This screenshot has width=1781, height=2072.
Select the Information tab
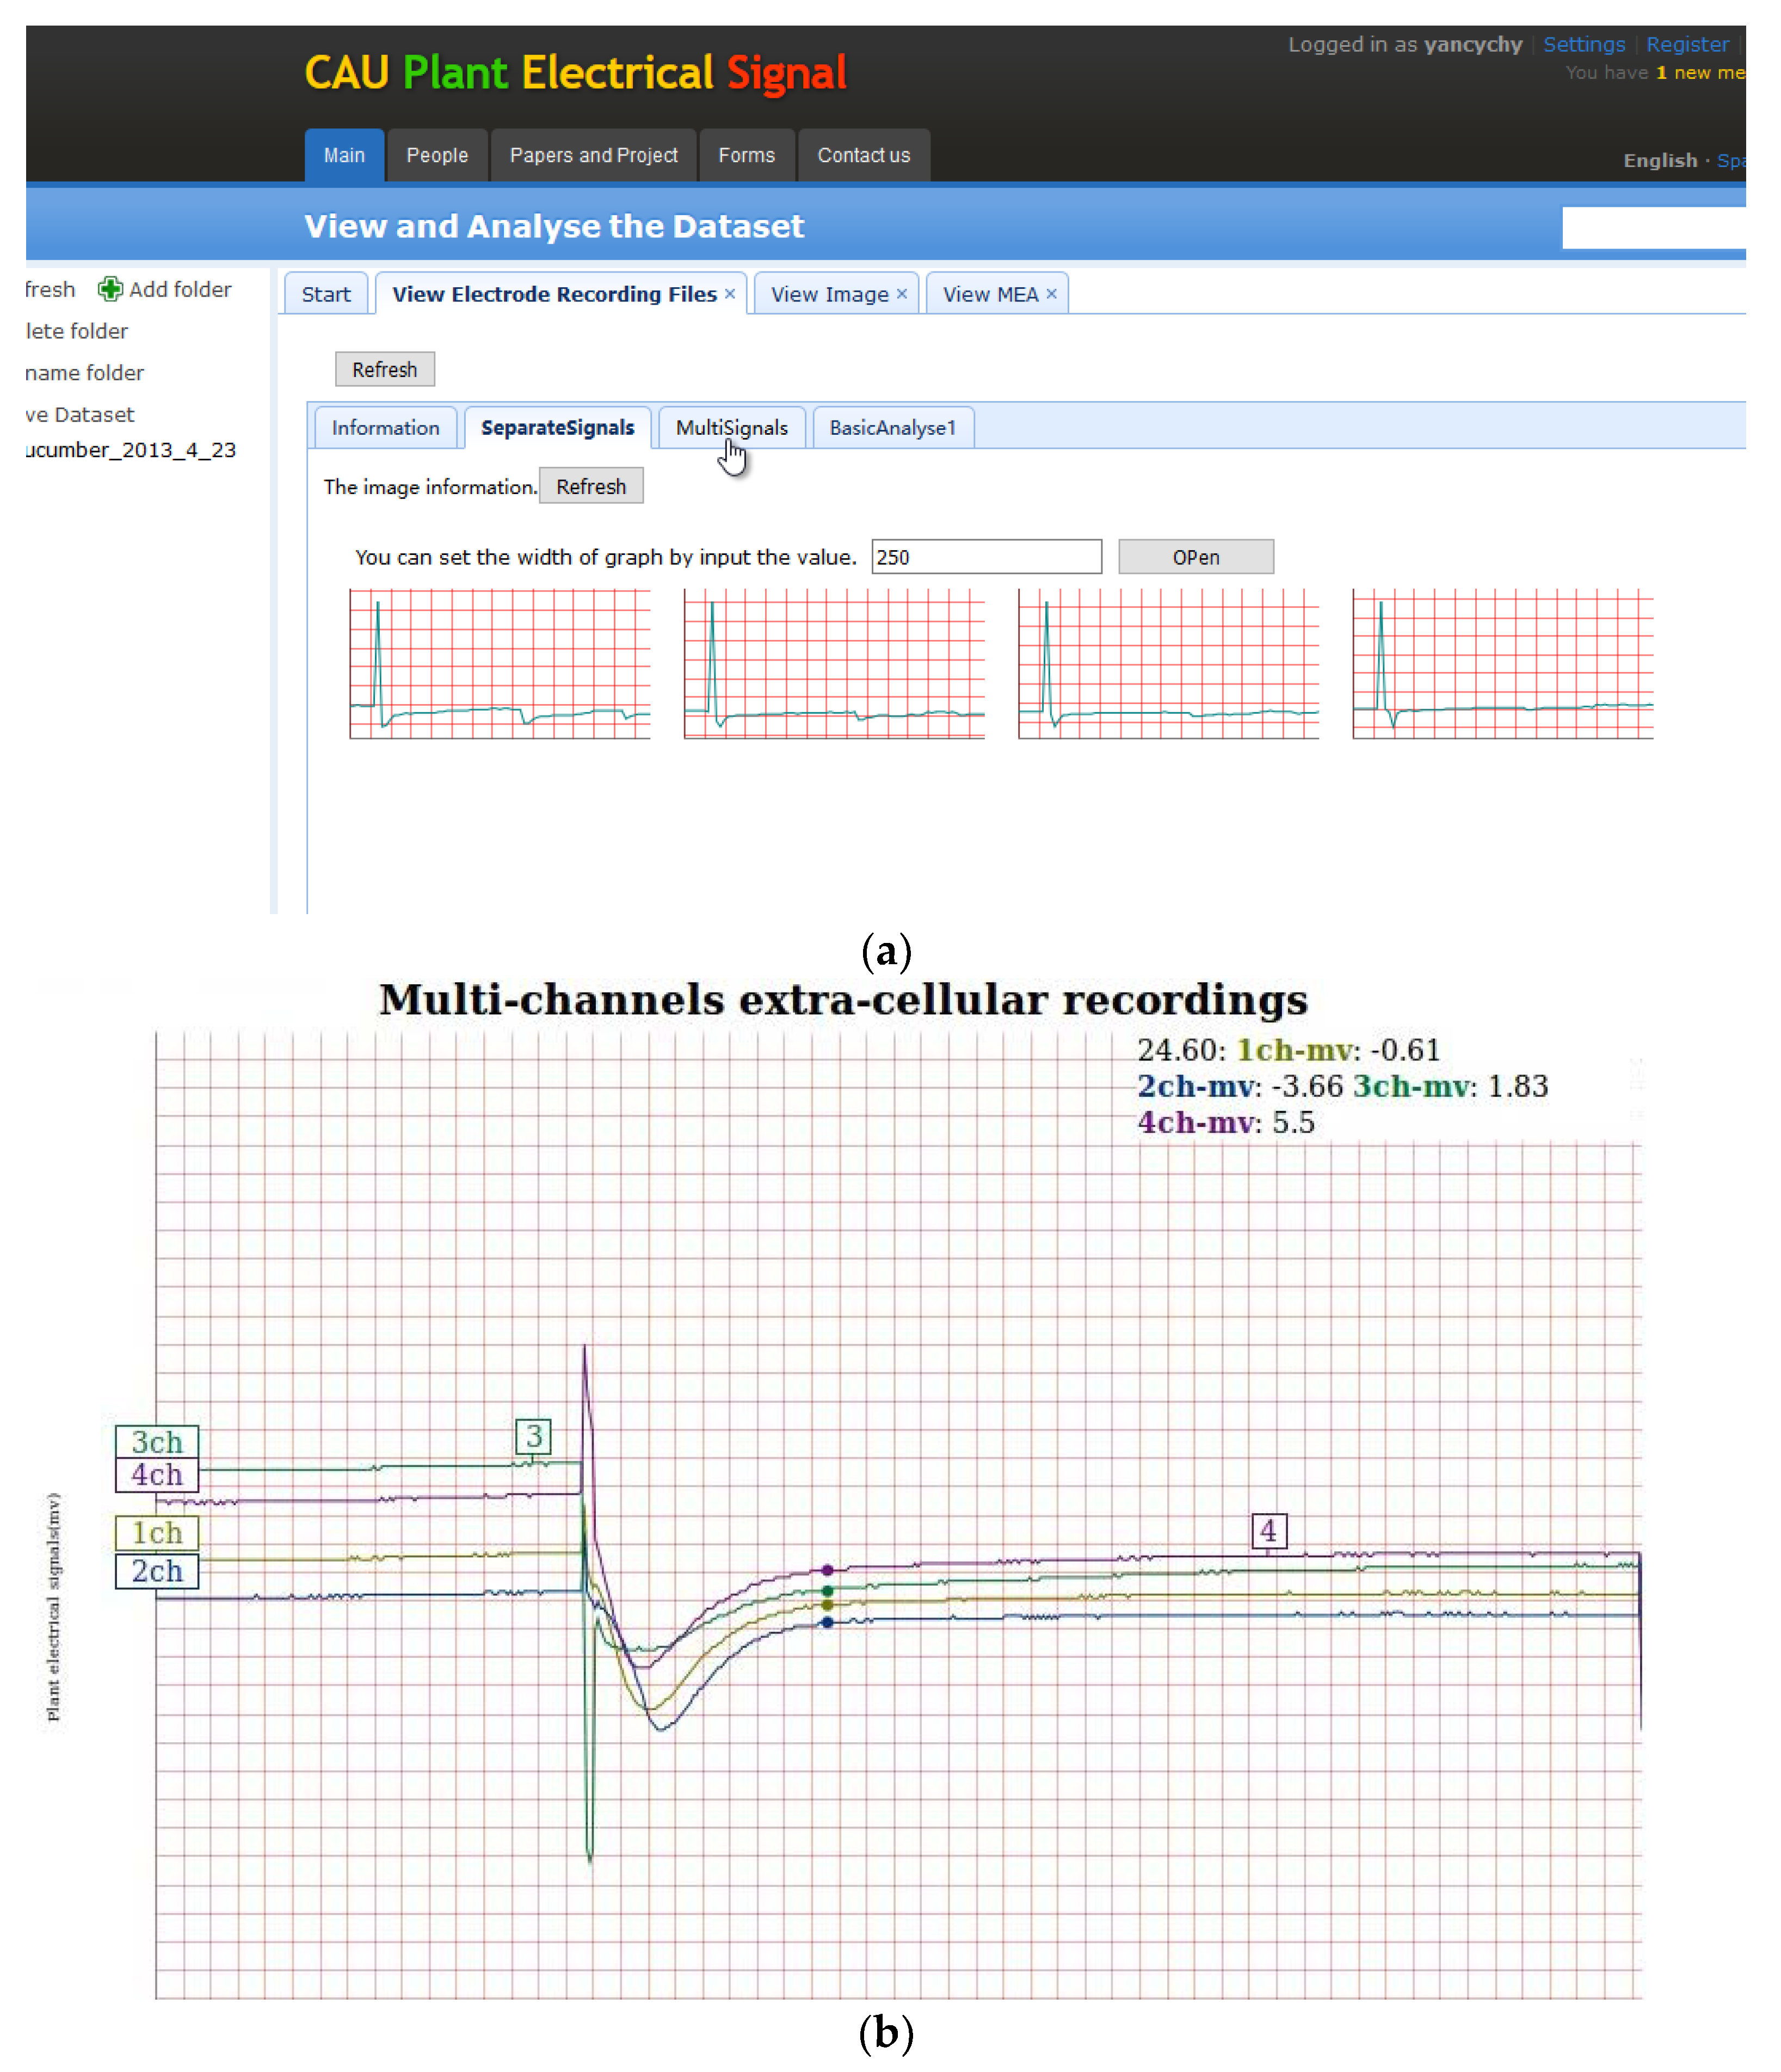[387, 429]
